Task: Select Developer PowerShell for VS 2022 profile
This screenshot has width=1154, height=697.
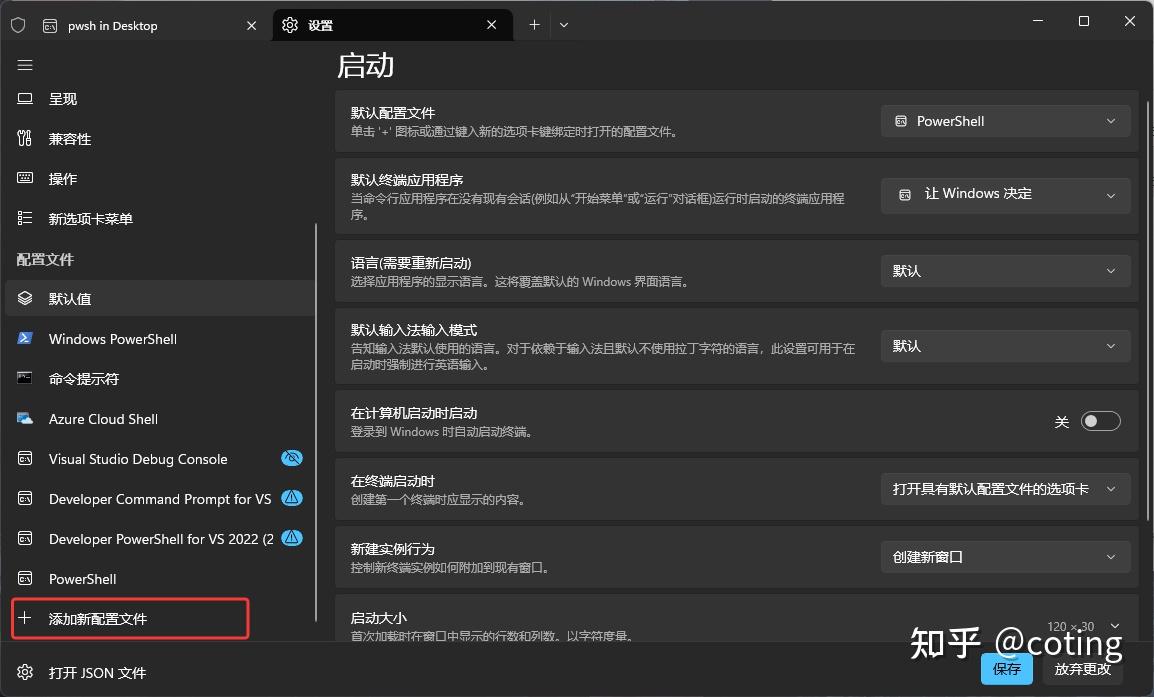Action: pos(160,539)
